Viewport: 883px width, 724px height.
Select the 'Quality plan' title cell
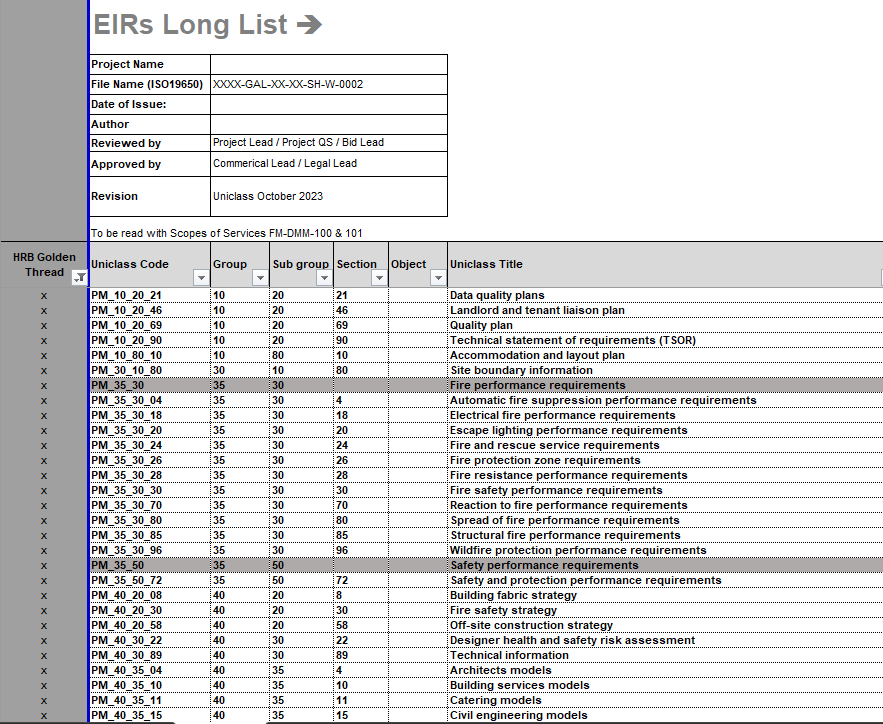coord(665,325)
